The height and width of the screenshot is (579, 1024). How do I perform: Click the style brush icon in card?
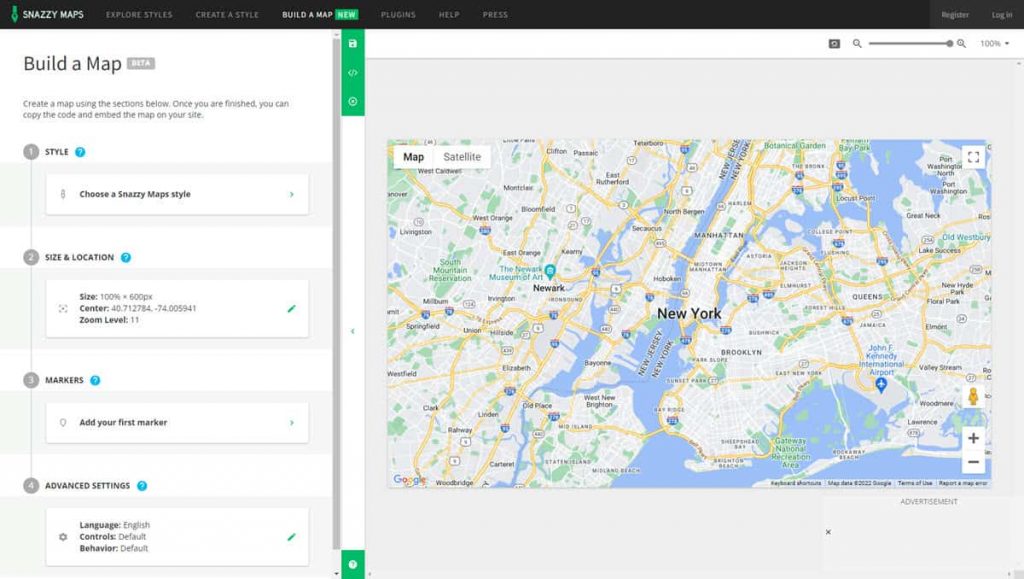(63, 194)
